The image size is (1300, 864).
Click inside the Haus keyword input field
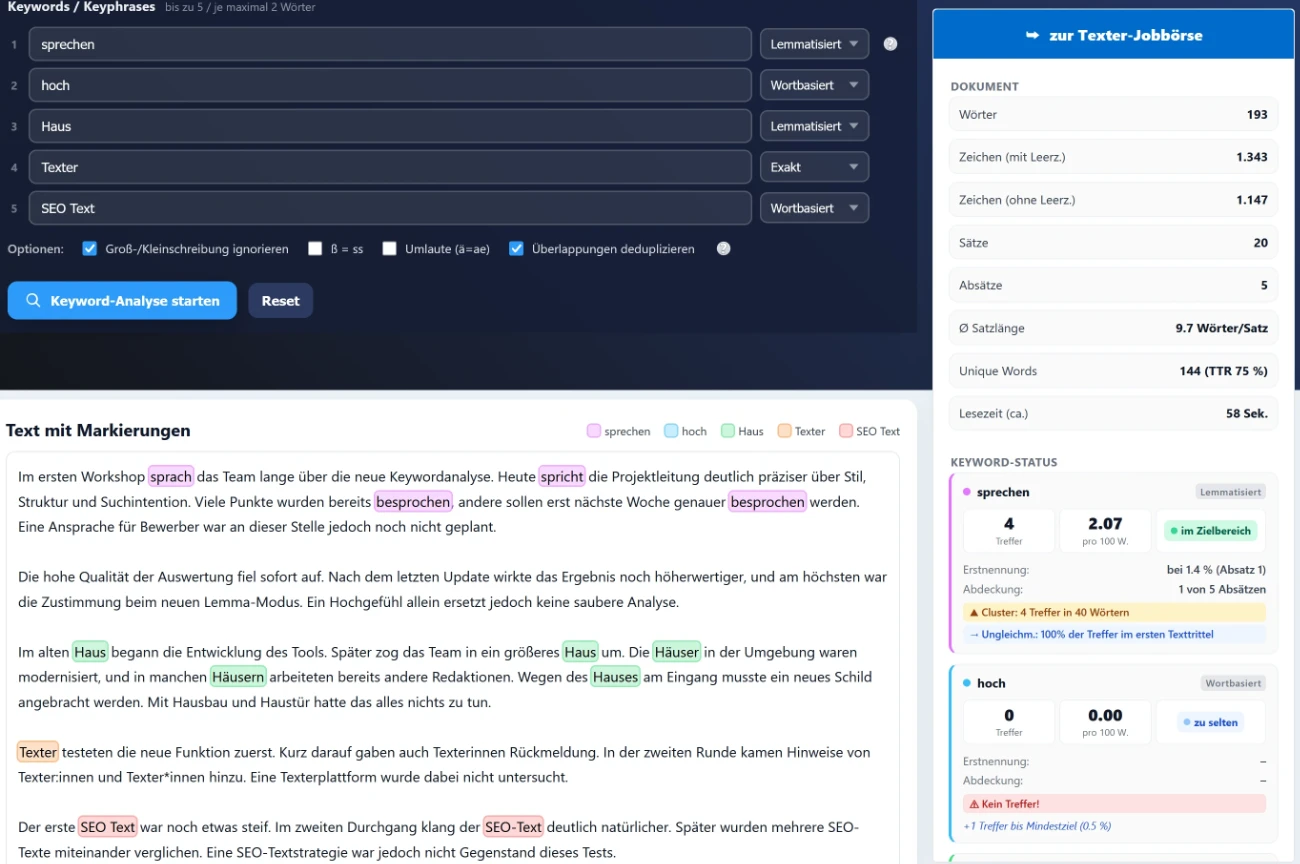point(390,125)
